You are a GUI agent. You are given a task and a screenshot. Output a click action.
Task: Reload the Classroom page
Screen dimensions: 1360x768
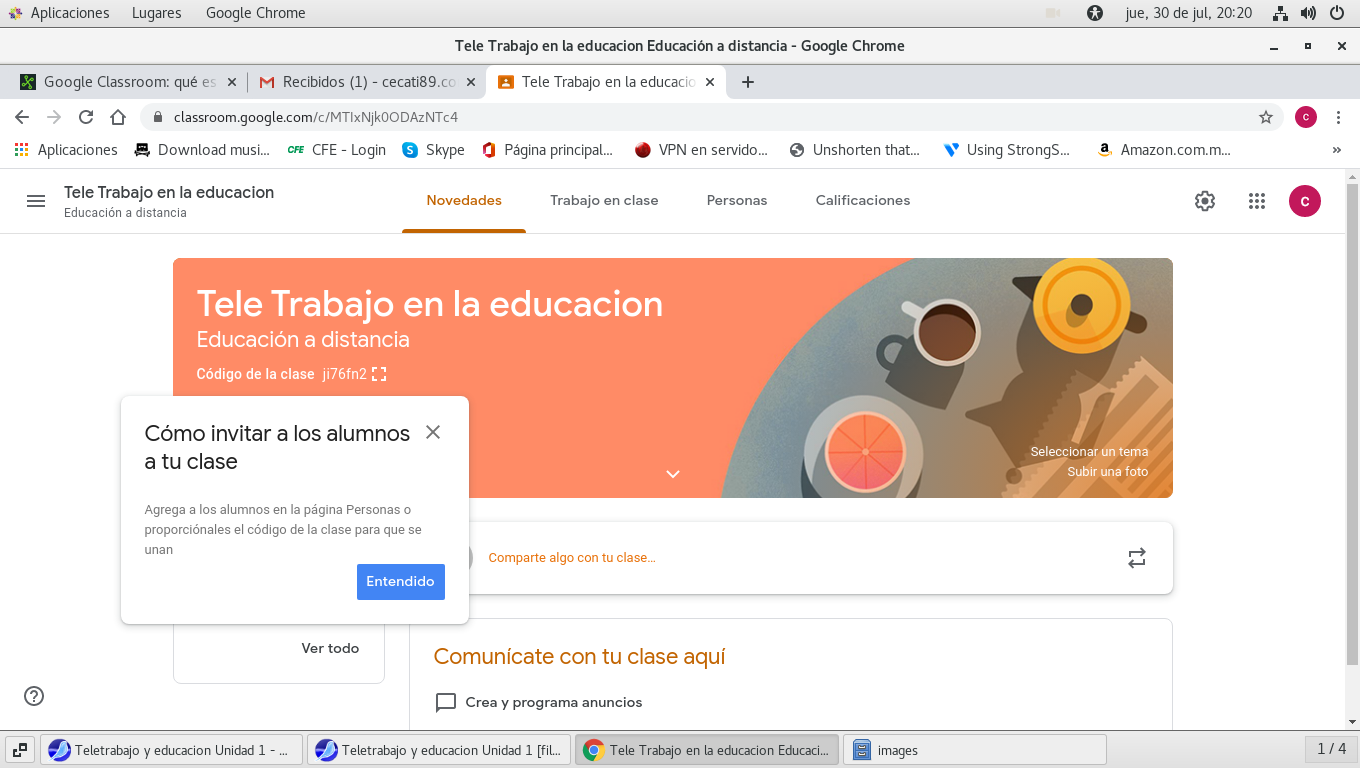(x=86, y=117)
